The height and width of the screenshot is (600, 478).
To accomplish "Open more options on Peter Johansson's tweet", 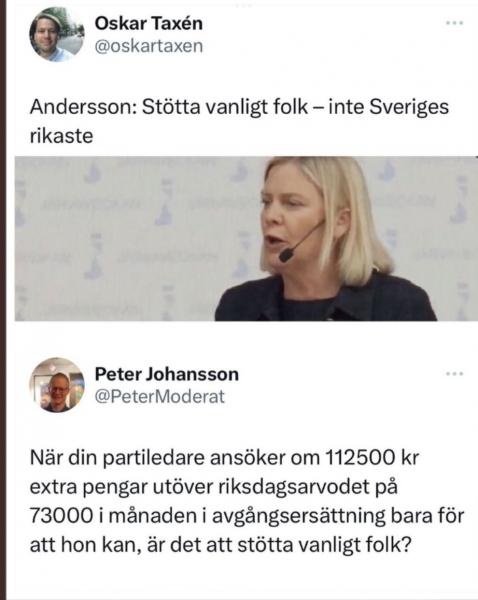I will coord(455,373).
